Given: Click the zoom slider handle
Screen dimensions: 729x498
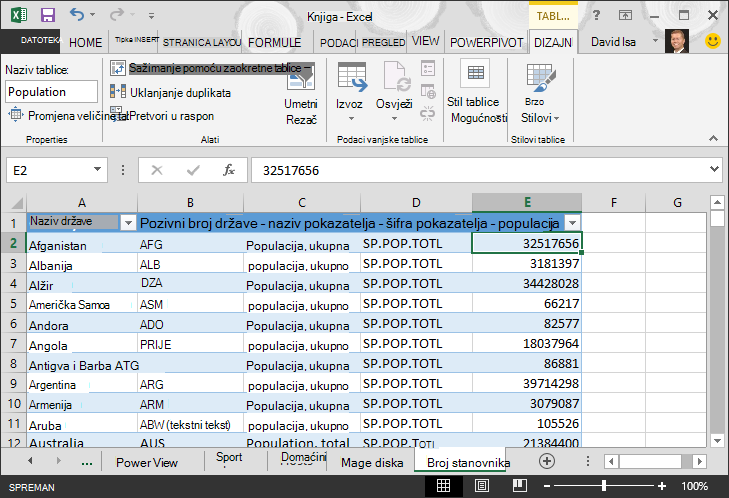Looking at the screenshot, I should (x=603, y=486).
